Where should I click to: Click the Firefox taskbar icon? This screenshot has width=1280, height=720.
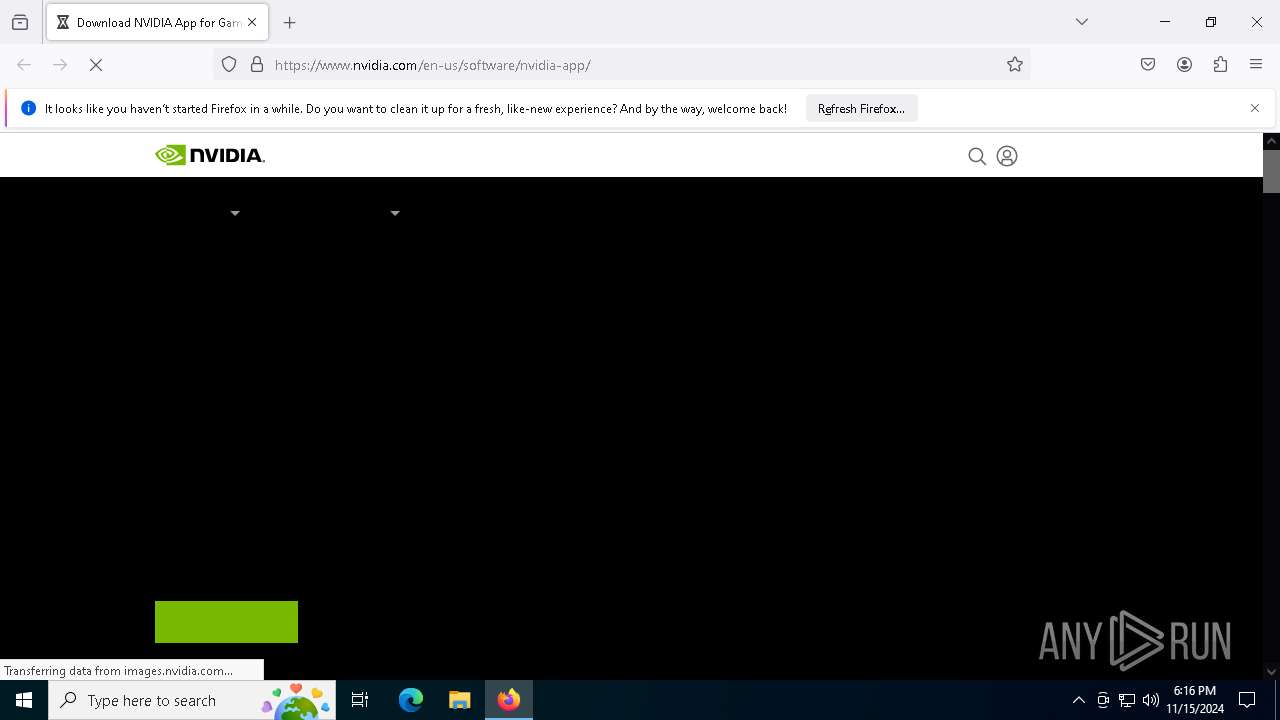[x=509, y=700]
